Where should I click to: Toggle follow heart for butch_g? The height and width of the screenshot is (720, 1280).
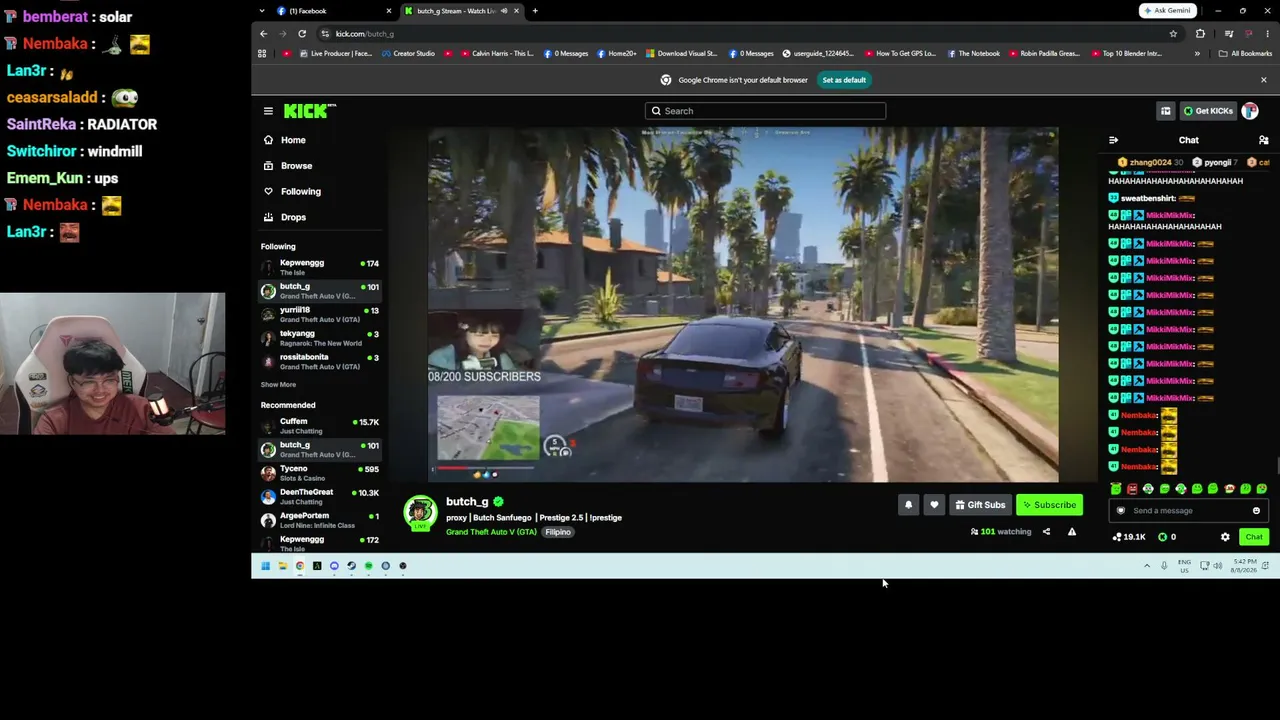(934, 505)
